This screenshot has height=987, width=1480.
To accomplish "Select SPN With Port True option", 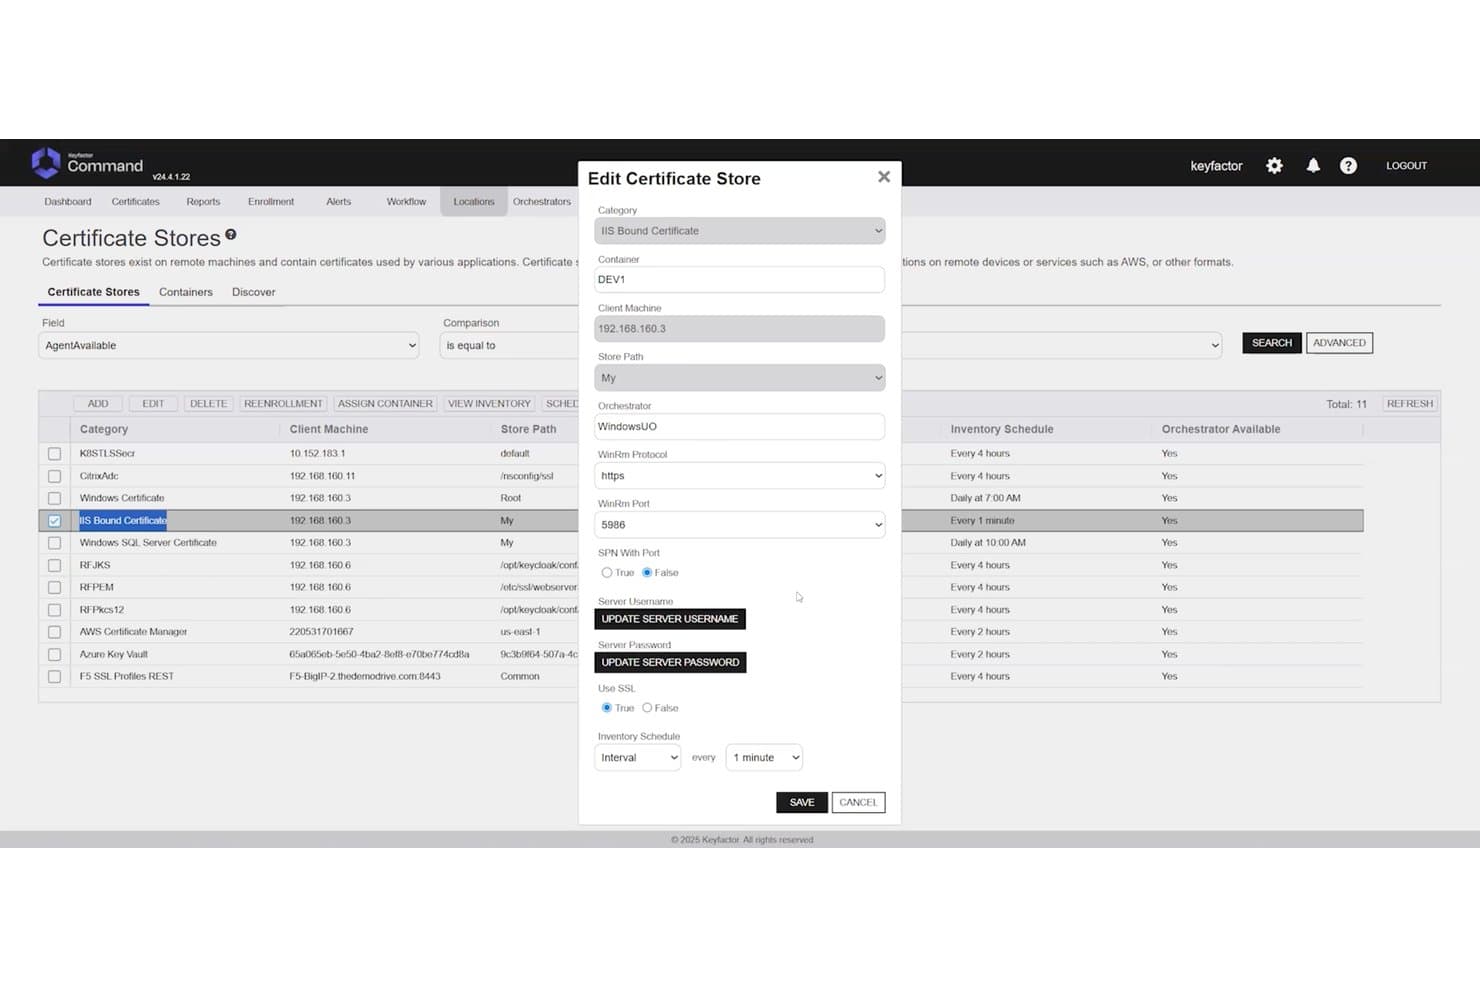I will pos(607,573).
